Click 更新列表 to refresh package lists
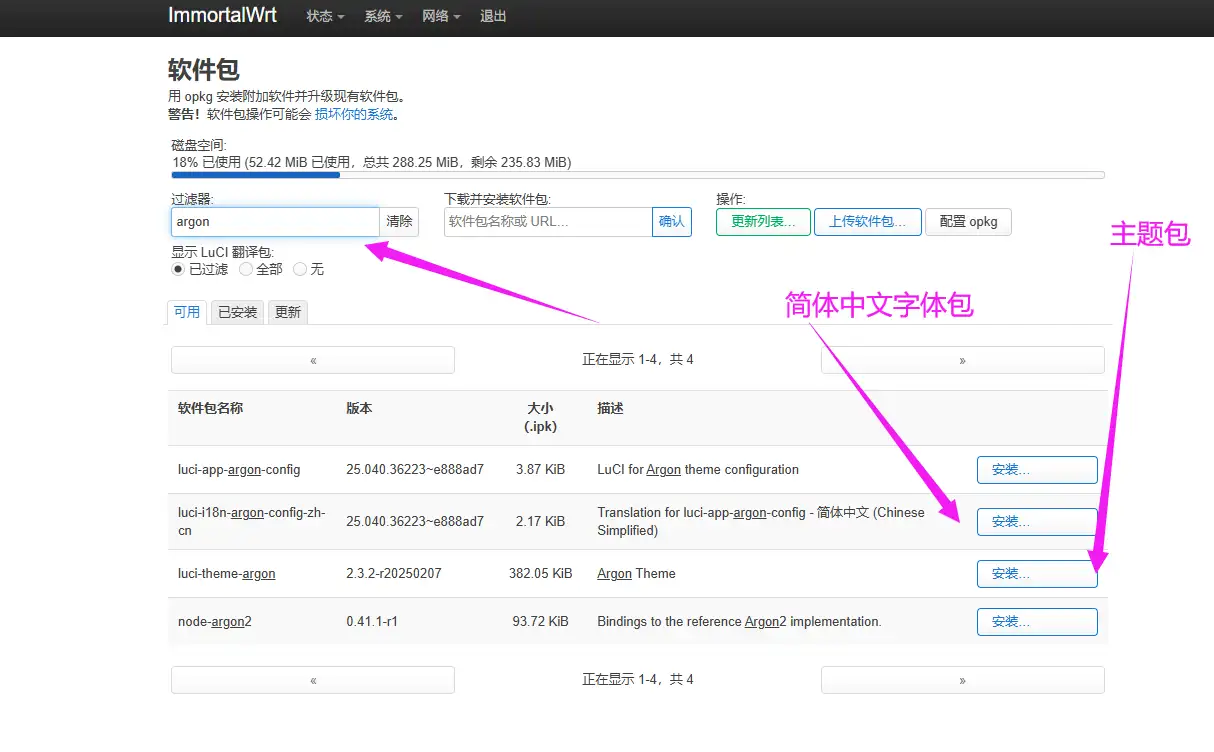This screenshot has width=1214, height=752. pyautogui.click(x=762, y=221)
